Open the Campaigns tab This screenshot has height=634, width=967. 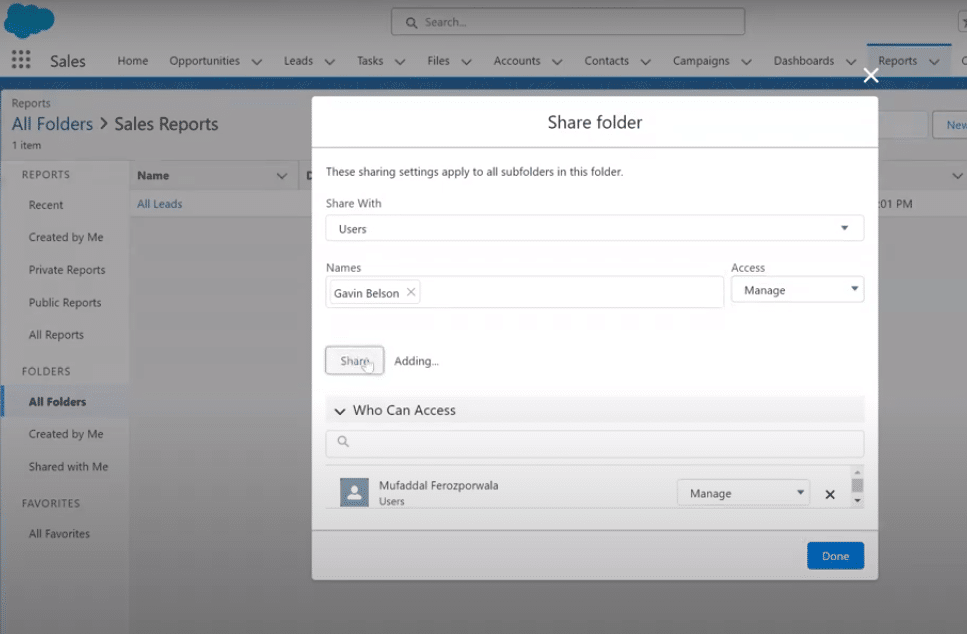tap(701, 60)
